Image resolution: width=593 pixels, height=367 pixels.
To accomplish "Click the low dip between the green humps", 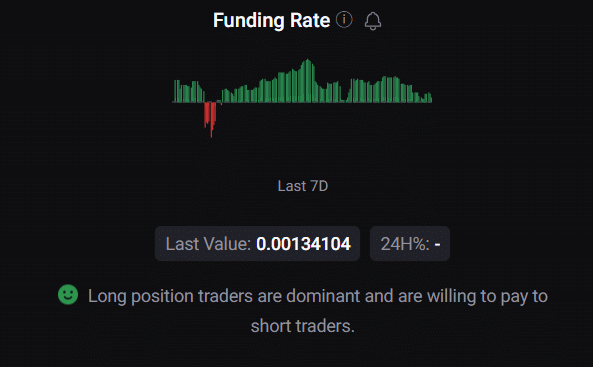I will 343,100.
